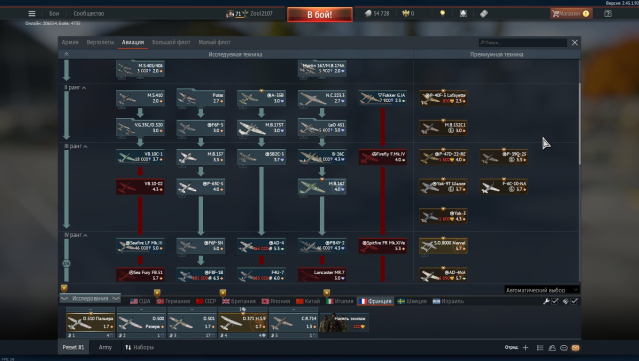Screen dimensions: 639x361
Task: Open the orange mail envelope icon
Action: (x=575, y=348)
